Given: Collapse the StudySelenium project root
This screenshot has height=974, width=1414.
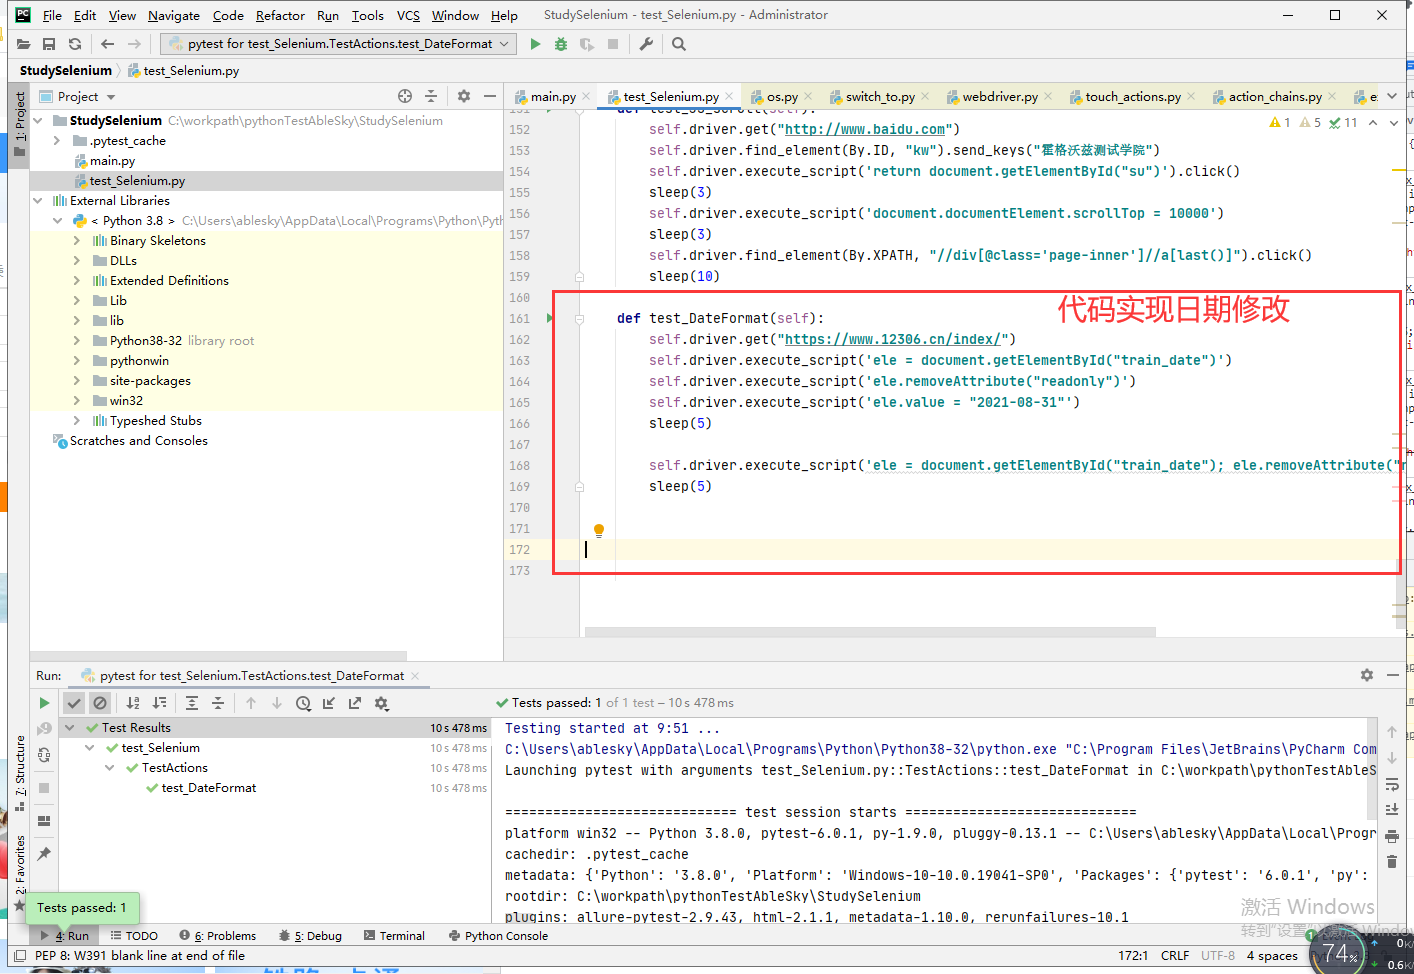Looking at the screenshot, I should [38, 120].
